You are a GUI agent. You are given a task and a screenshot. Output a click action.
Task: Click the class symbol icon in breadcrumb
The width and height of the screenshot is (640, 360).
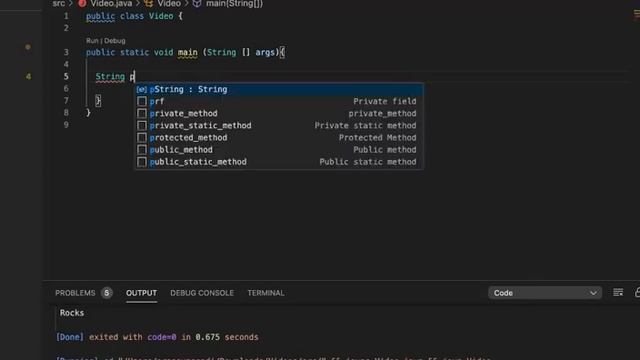click(149, 4)
